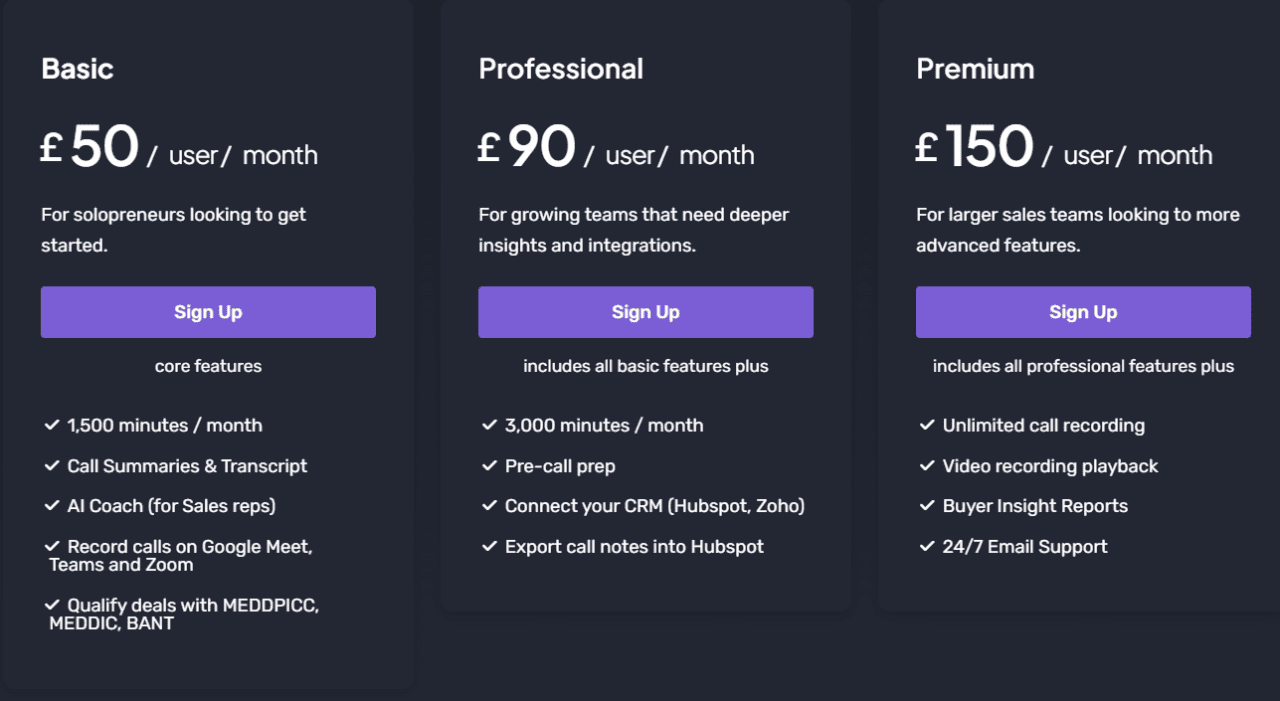Click the checkmark beside Video recording playback
1280x701 pixels.
pos(927,465)
